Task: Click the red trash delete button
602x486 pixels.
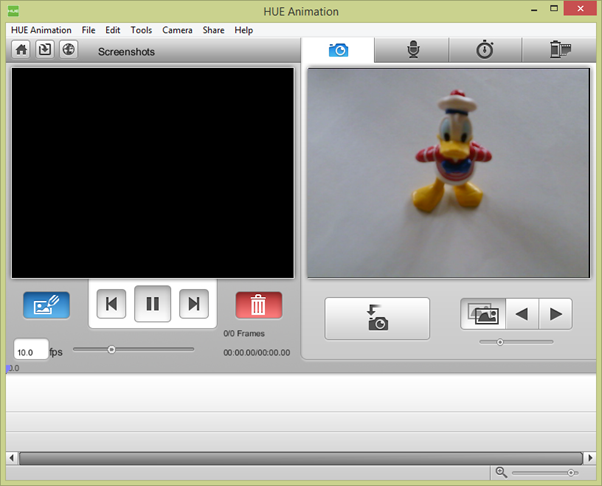Action: coord(259,305)
